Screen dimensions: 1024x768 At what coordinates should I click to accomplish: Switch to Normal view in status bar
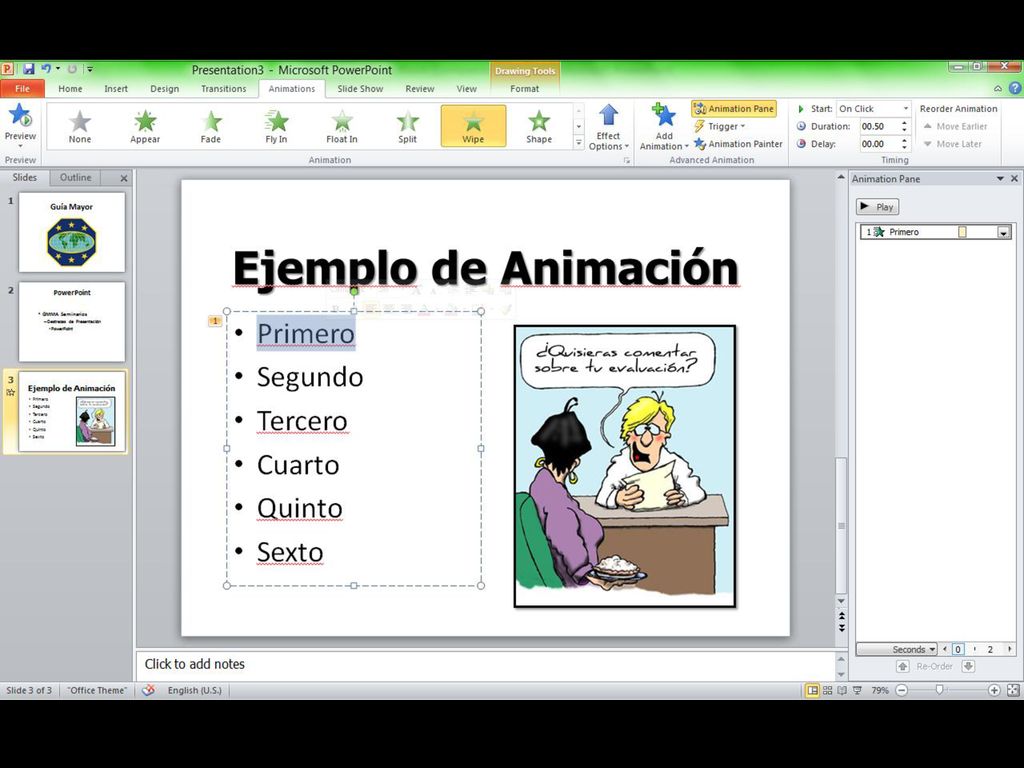(812, 690)
